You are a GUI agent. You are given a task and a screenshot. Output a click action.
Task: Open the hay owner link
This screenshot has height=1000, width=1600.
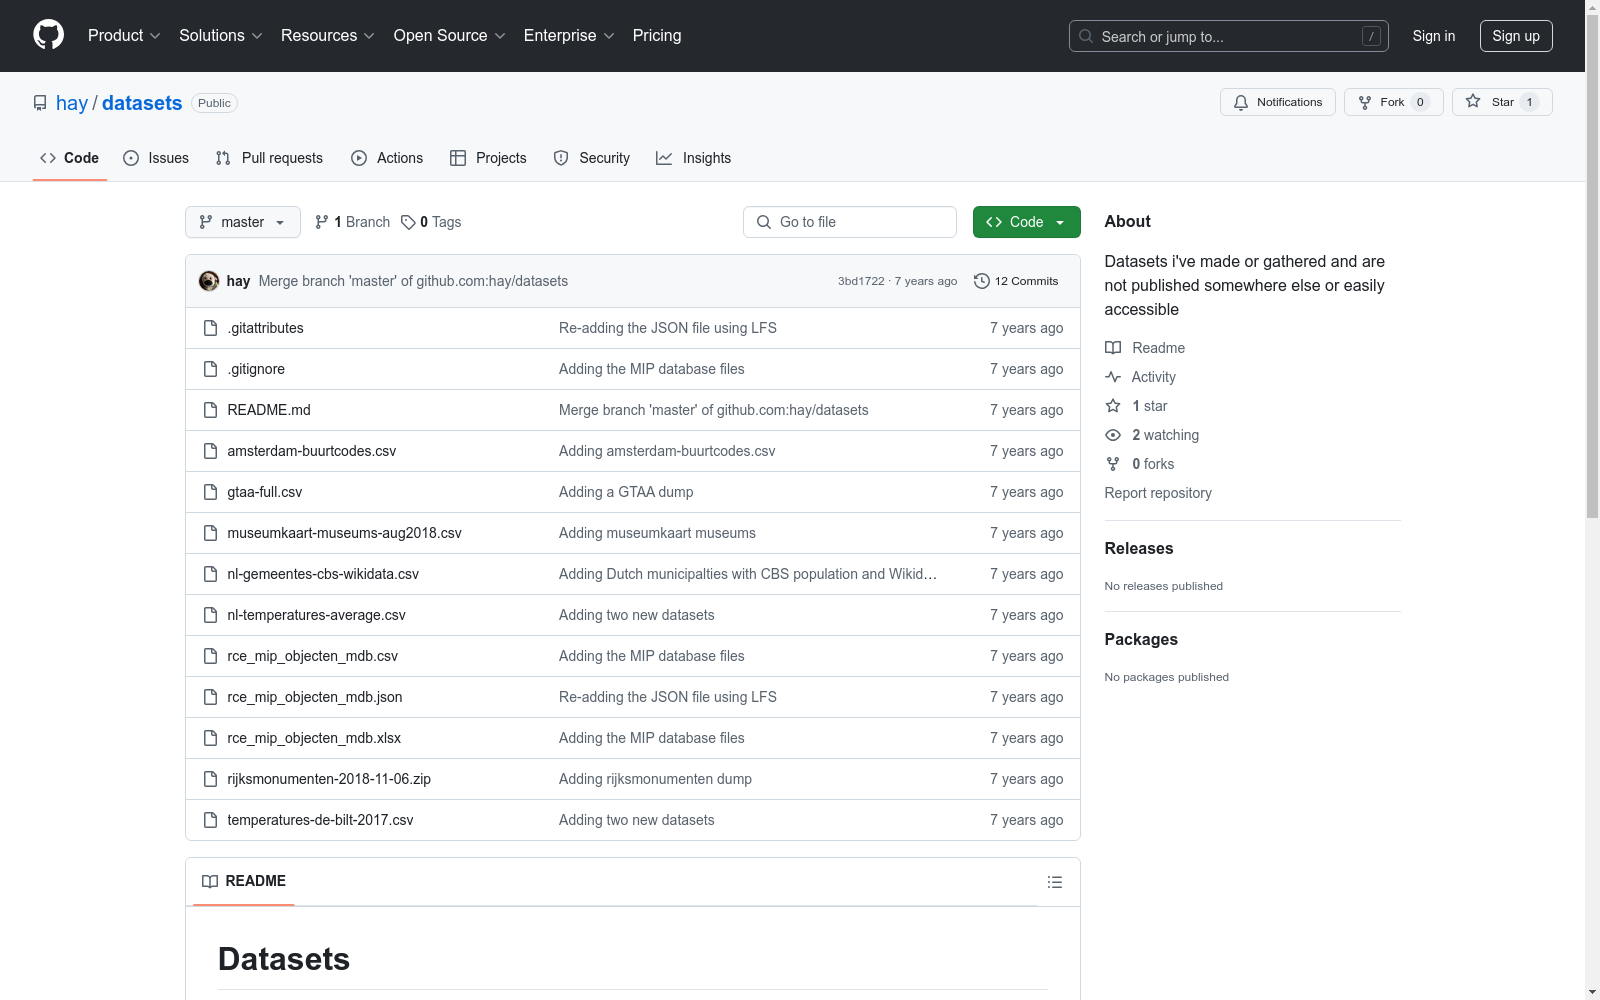click(x=72, y=103)
